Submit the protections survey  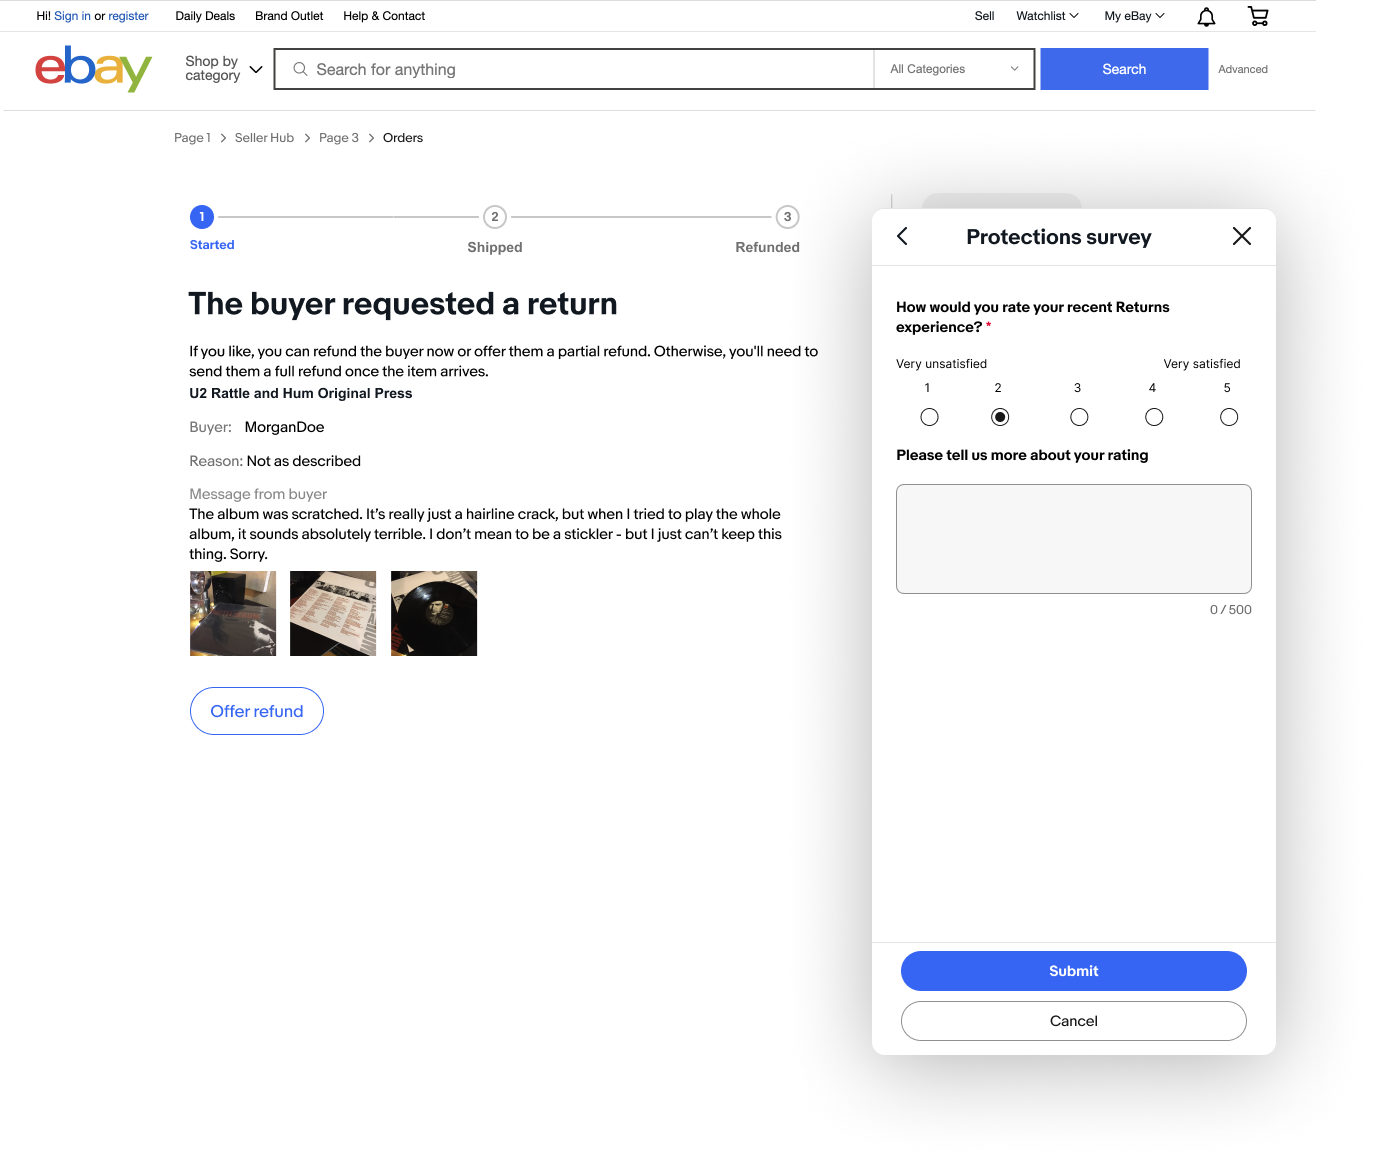pos(1074,971)
